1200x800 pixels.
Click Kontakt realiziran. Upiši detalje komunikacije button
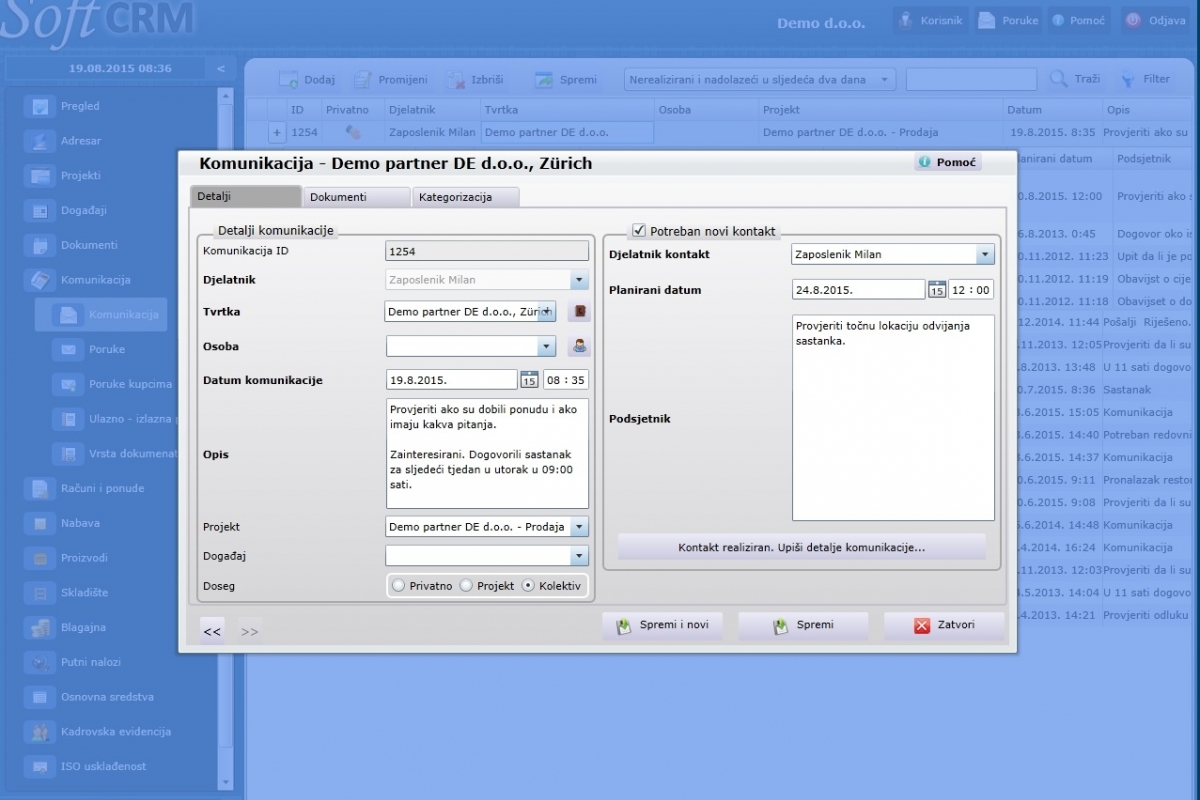coord(801,548)
